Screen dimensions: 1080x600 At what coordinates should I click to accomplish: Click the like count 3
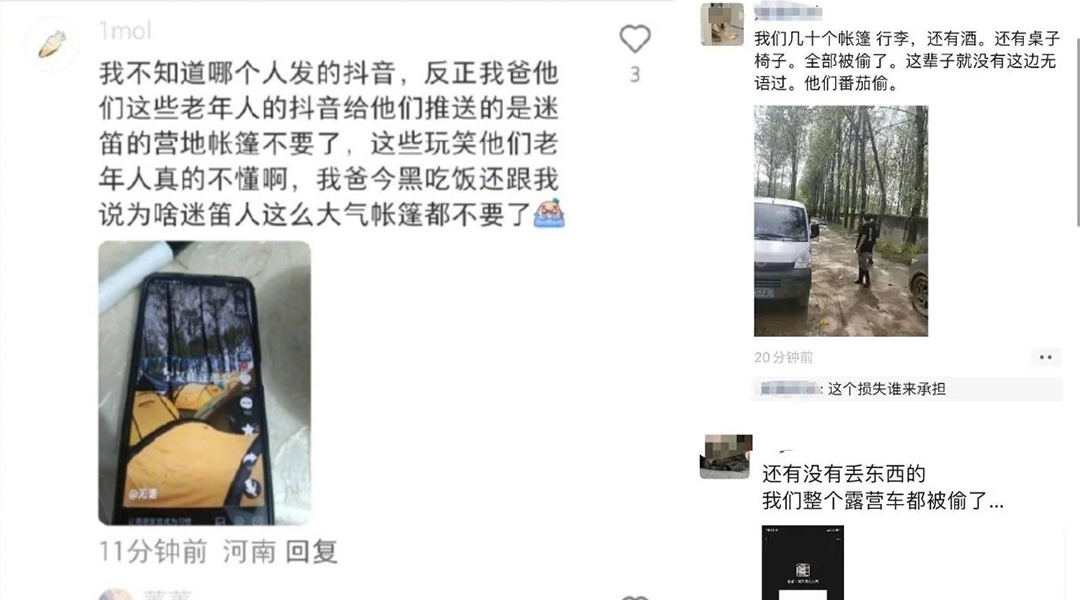coord(635,74)
